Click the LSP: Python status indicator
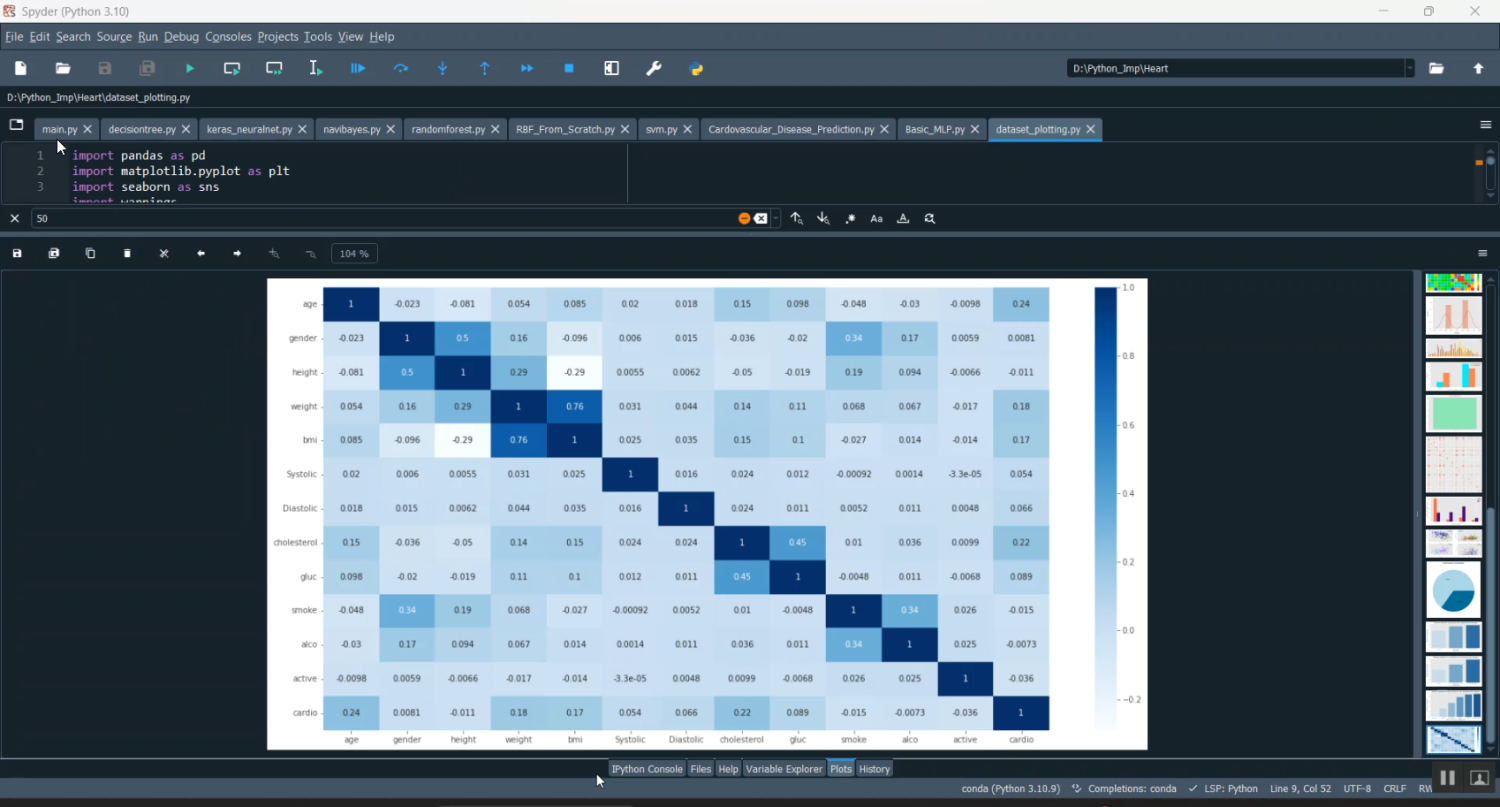Screen dimensions: 1500x807 click(1222, 789)
